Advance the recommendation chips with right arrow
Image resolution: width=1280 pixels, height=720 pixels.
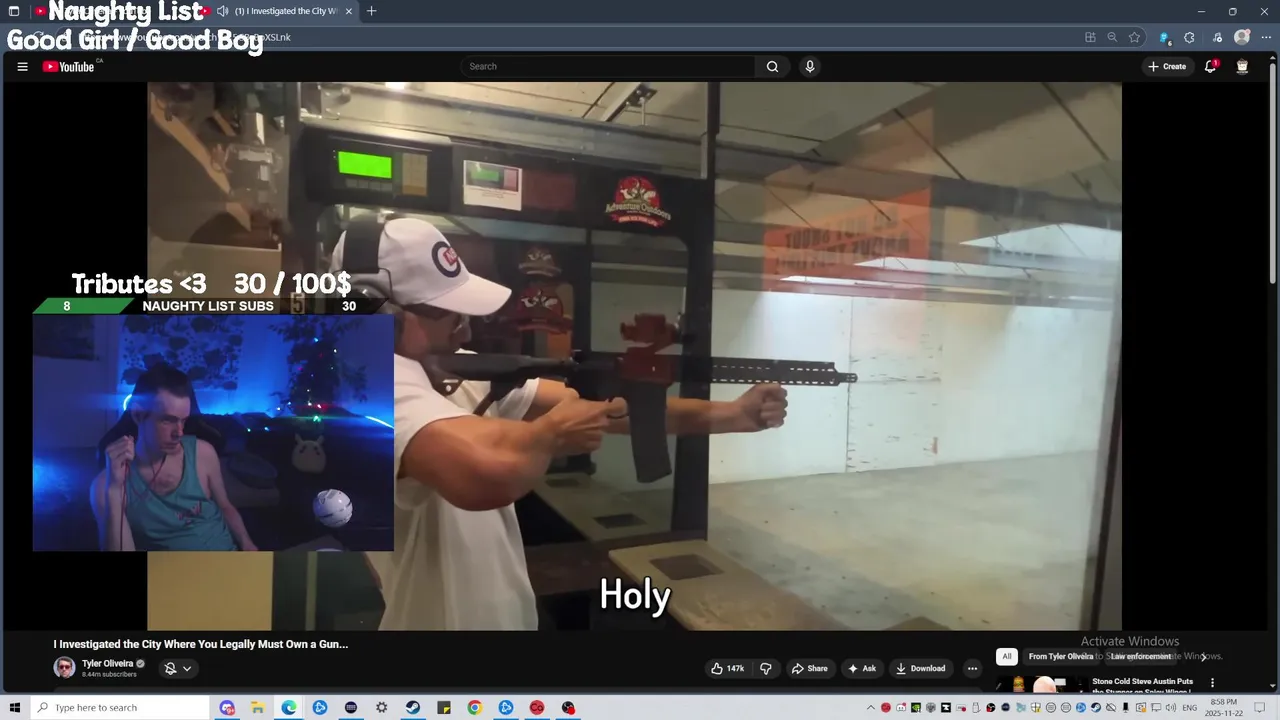click(1204, 657)
